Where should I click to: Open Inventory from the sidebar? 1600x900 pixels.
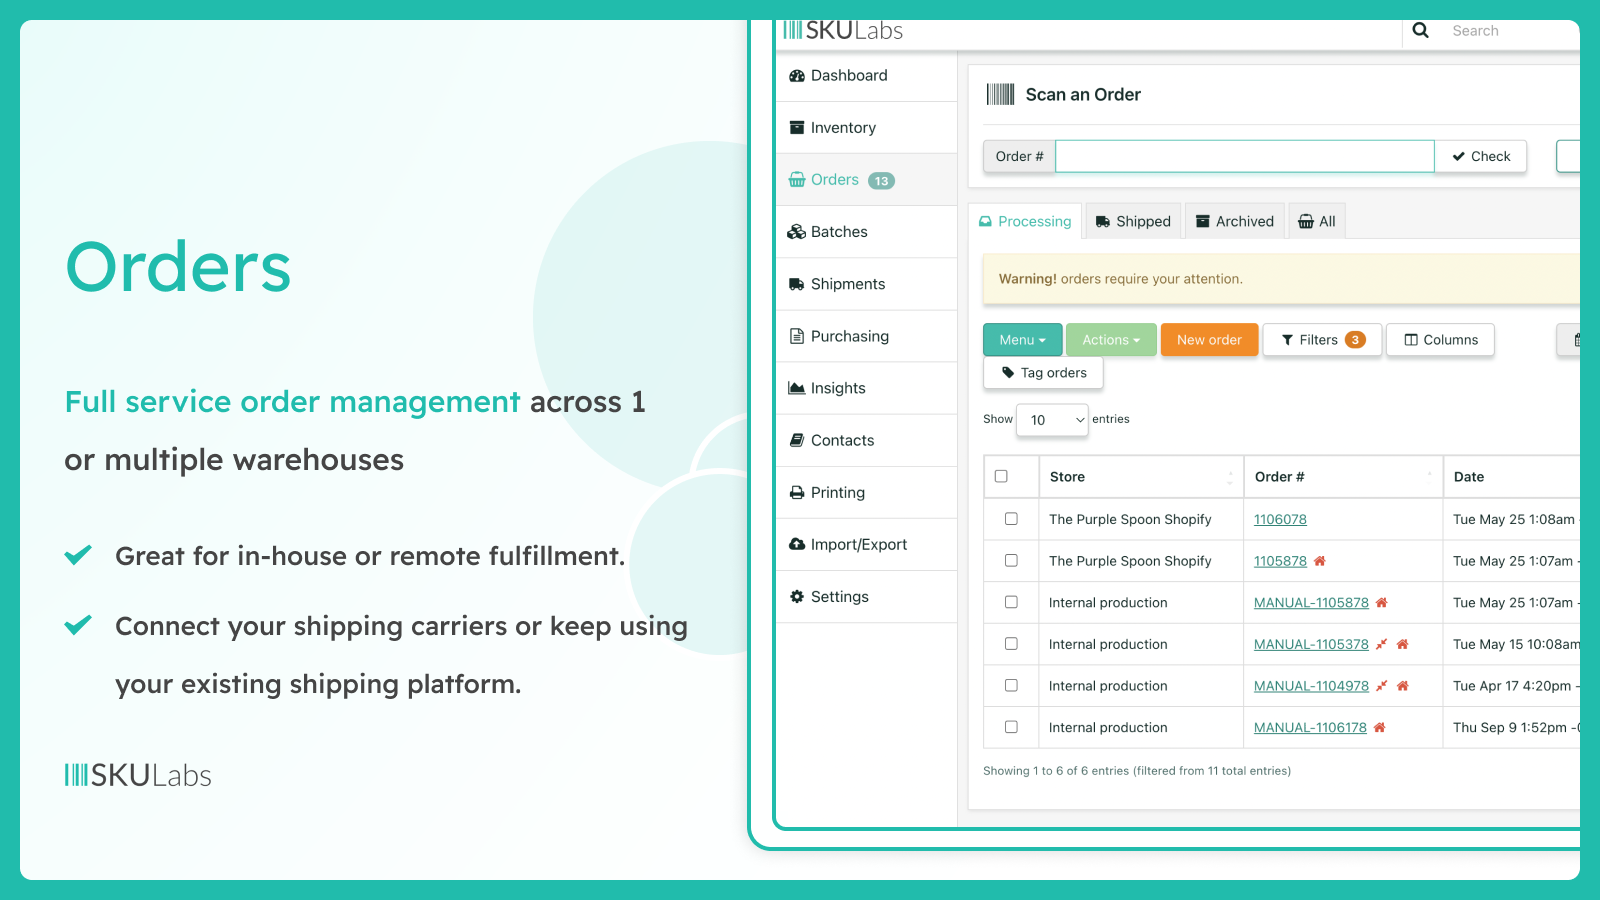coord(866,127)
